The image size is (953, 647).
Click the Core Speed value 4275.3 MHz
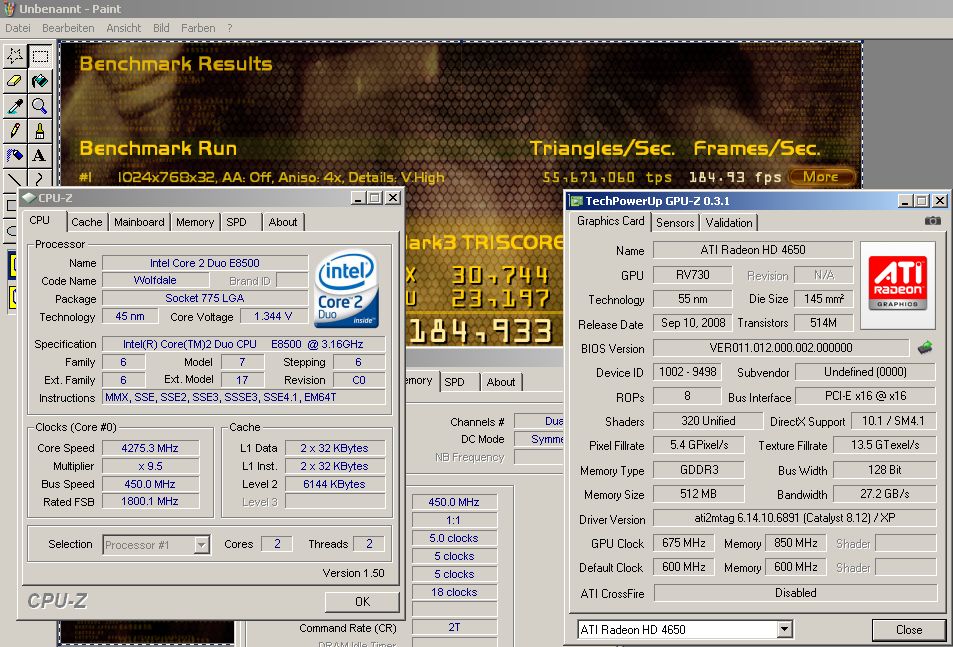(x=150, y=448)
